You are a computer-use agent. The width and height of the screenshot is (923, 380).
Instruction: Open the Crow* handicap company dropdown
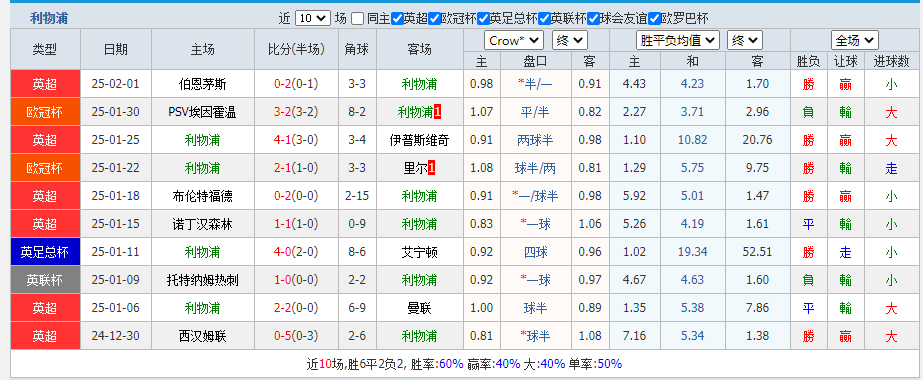tap(513, 41)
